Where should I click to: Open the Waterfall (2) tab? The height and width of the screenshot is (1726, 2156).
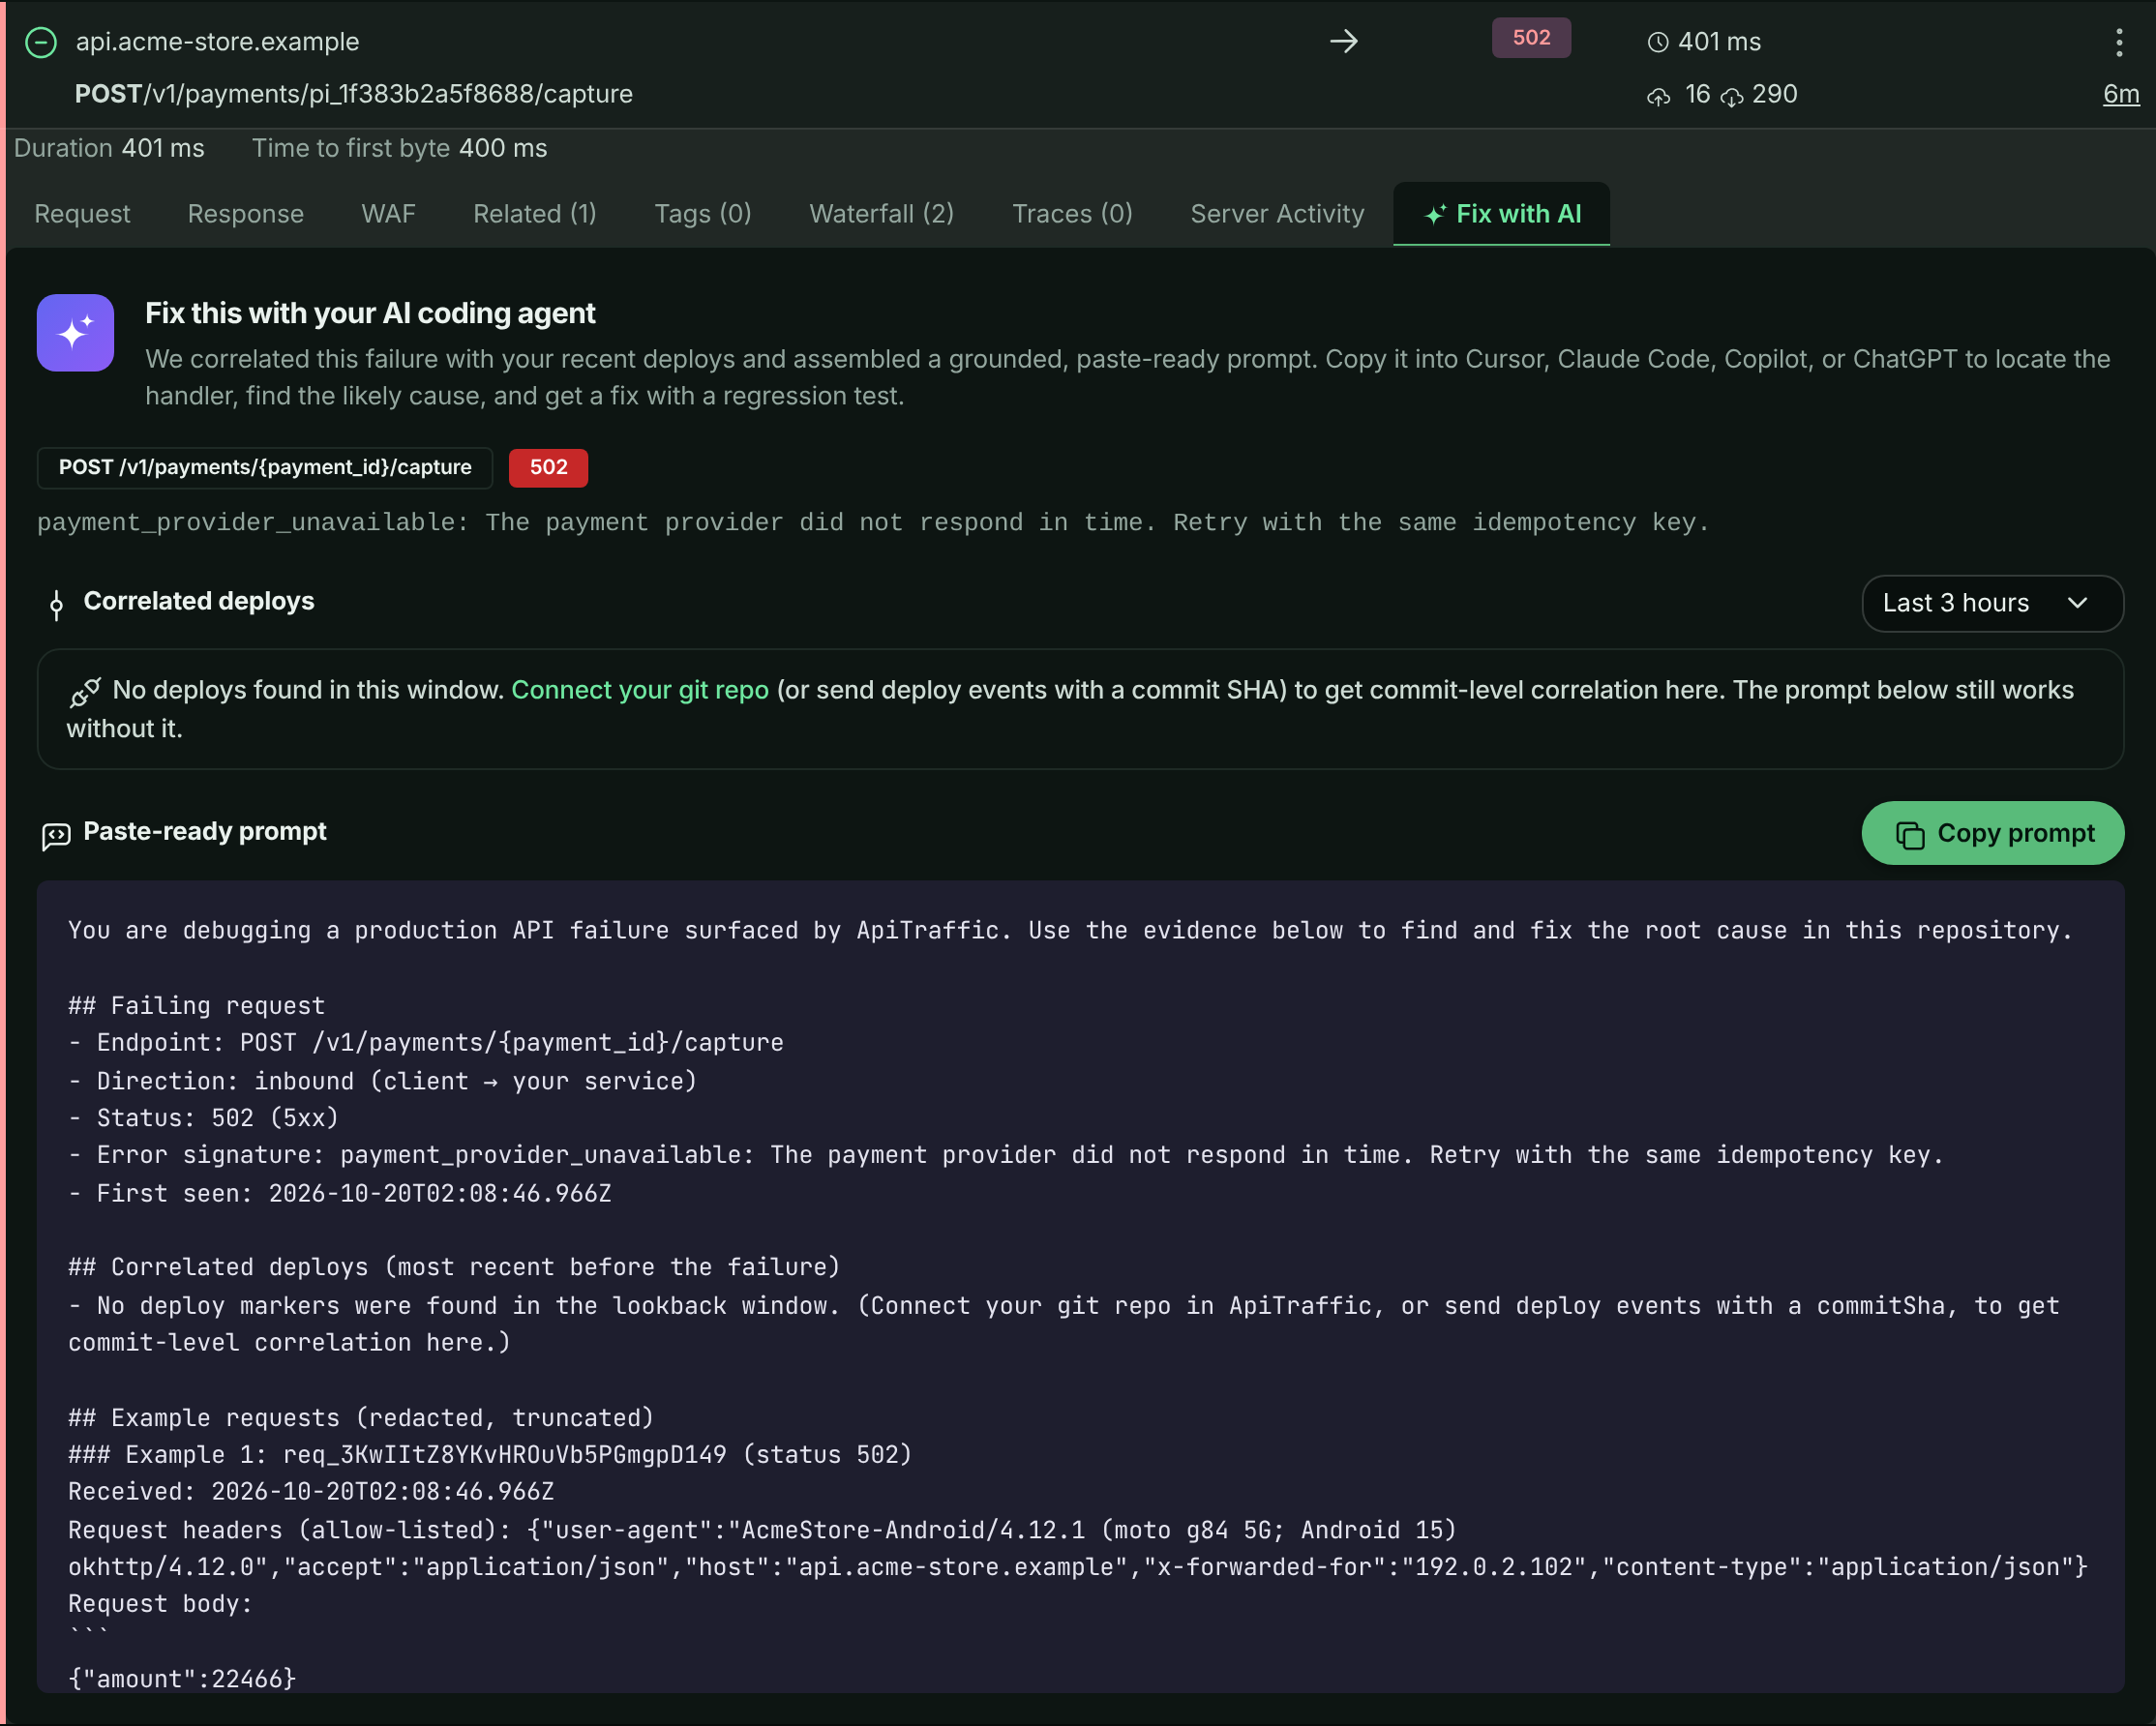881,214
